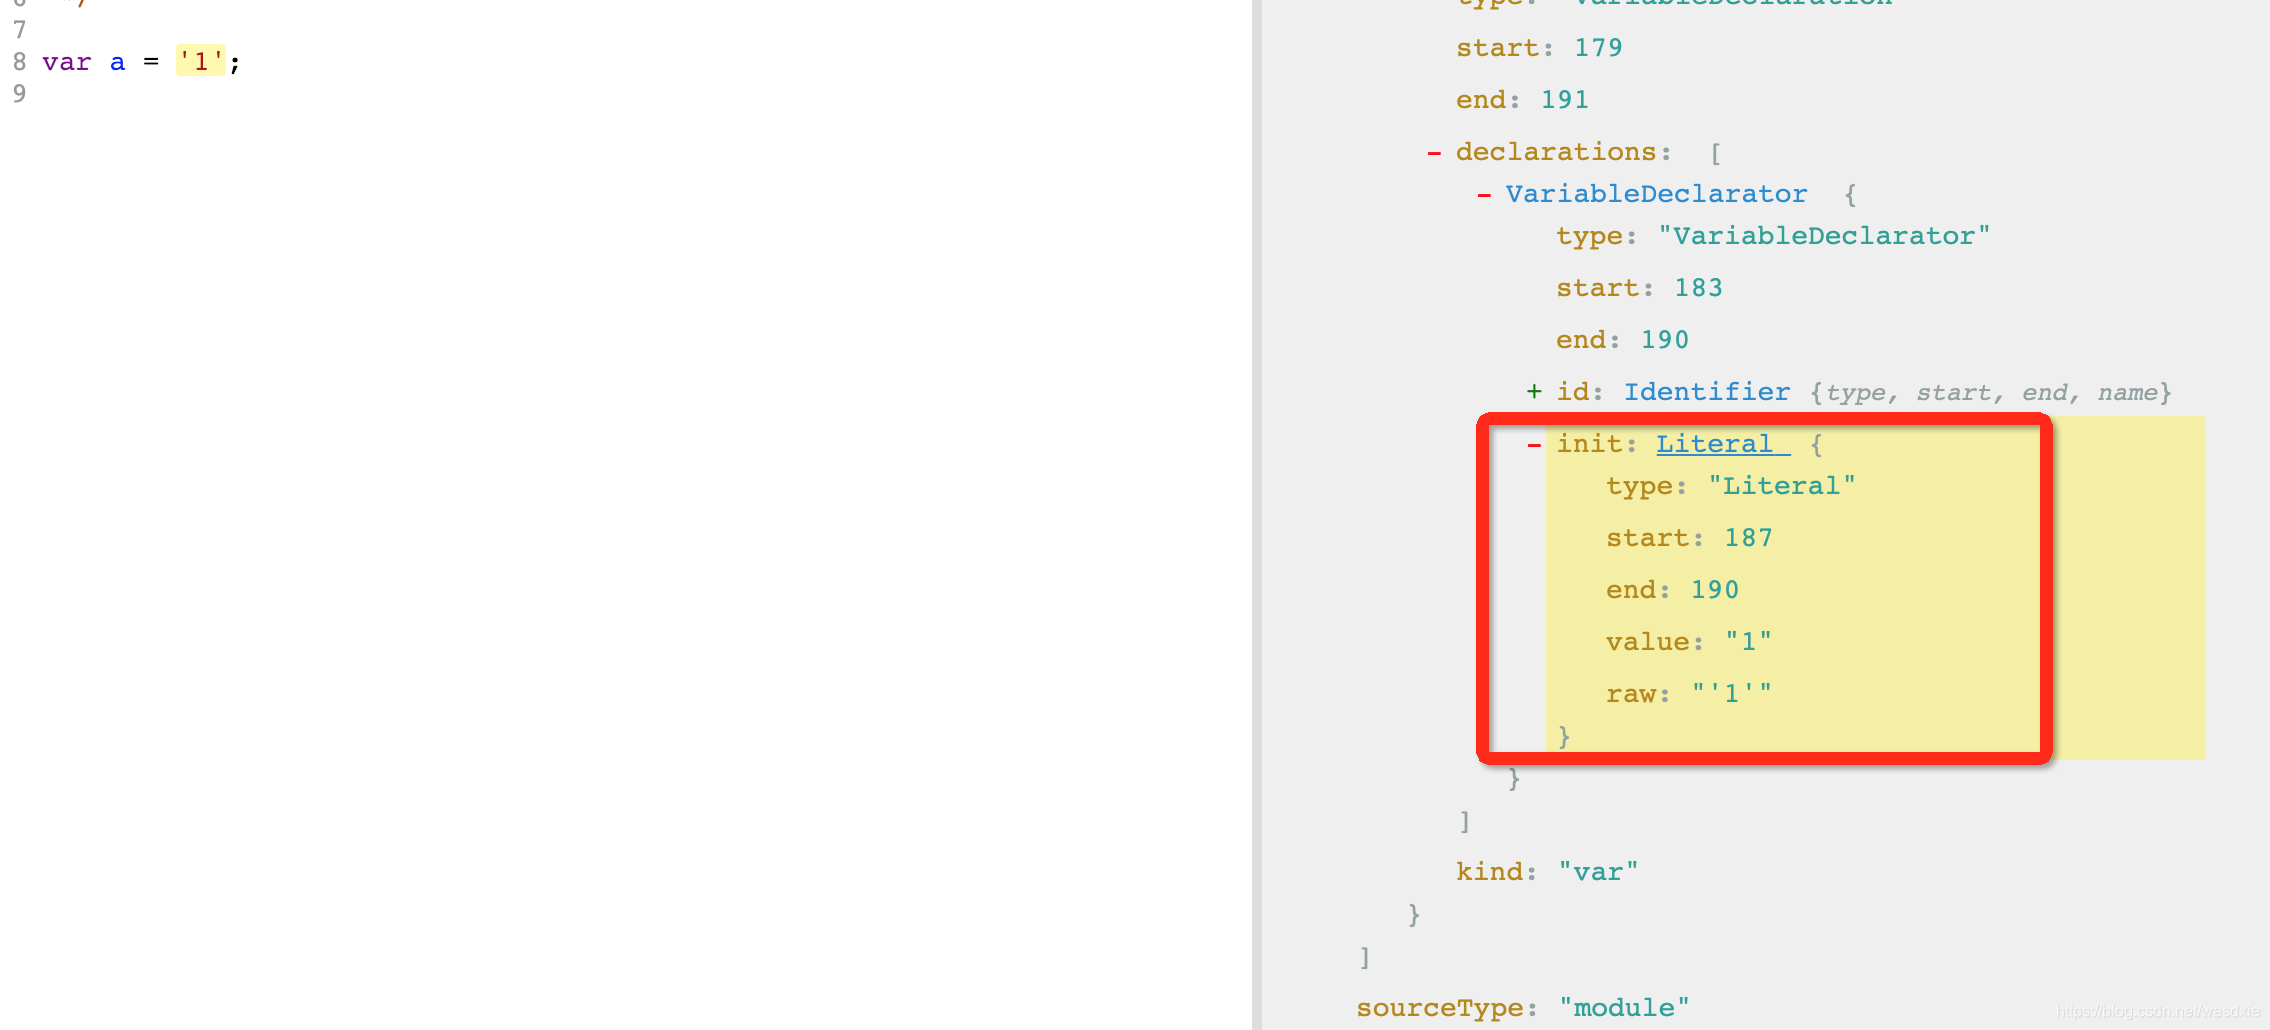Click the declarations property key
Viewport: 2270px width, 1030px height.
[x=1556, y=152]
